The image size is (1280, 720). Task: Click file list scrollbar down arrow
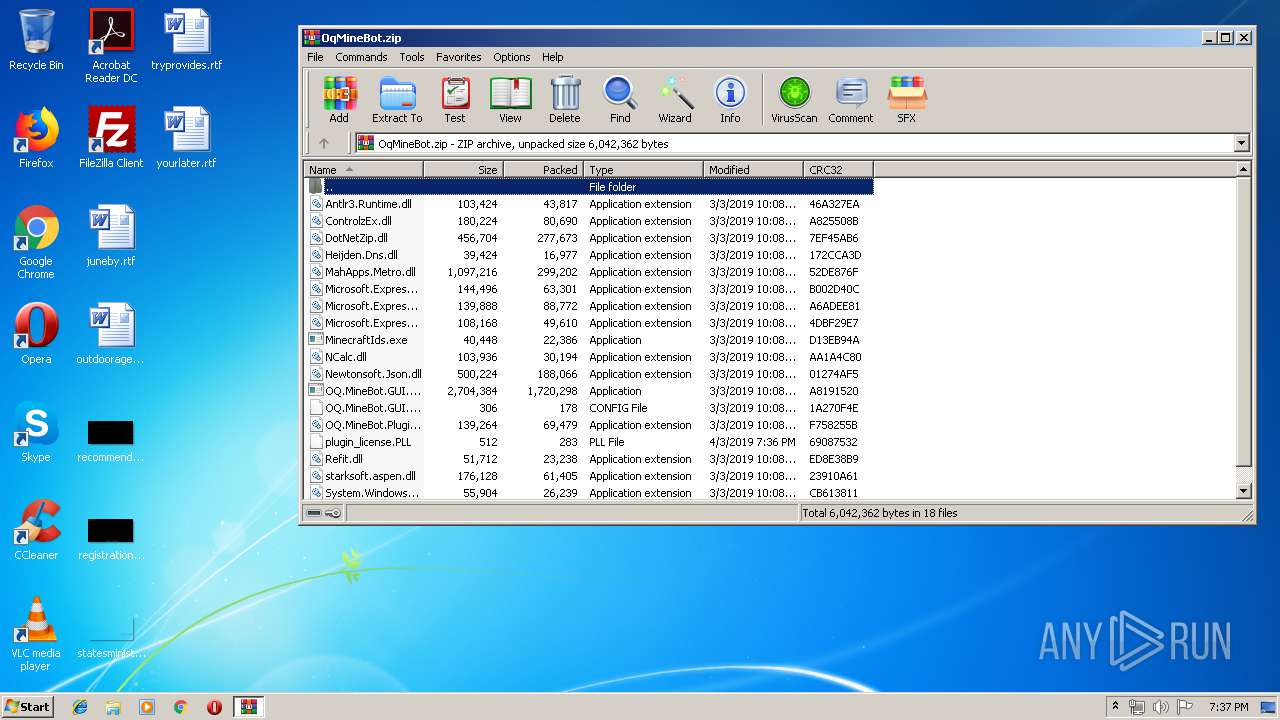(x=1244, y=491)
